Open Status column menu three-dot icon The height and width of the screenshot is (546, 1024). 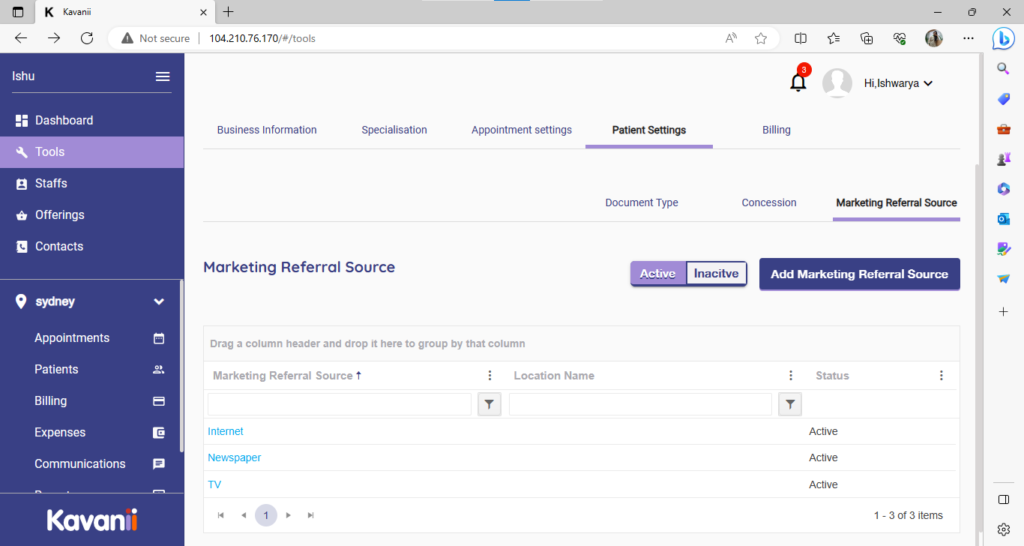(x=941, y=376)
